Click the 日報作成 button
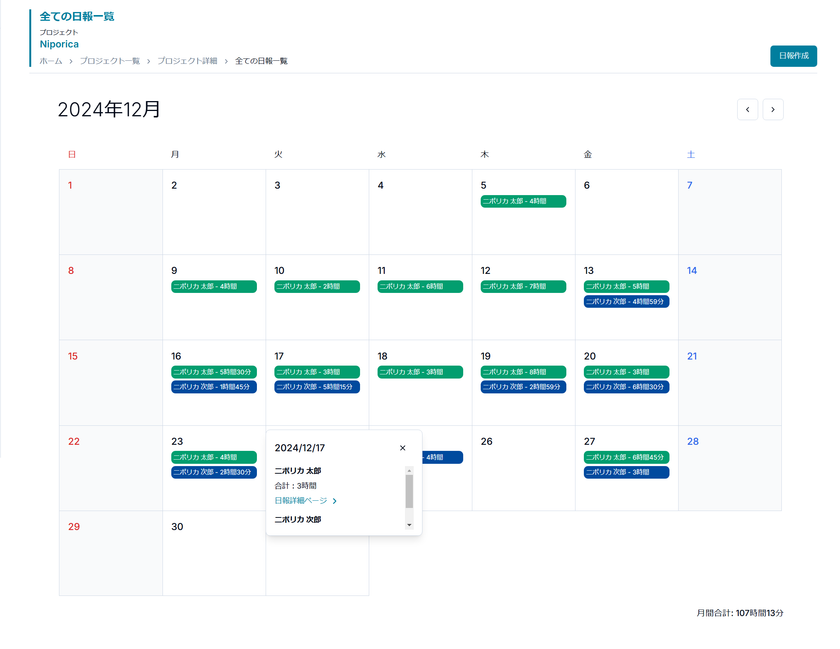840x649 pixels. pos(793,56)
